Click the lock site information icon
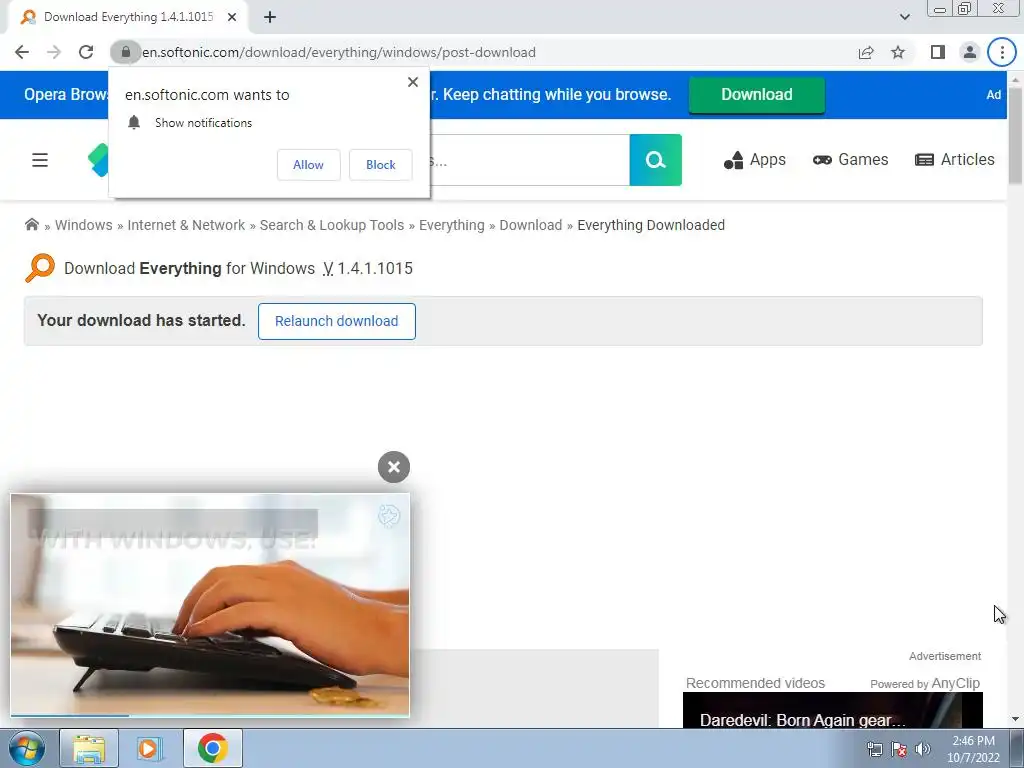Screen dimensions: 1024x768 (x=125, y=52)
